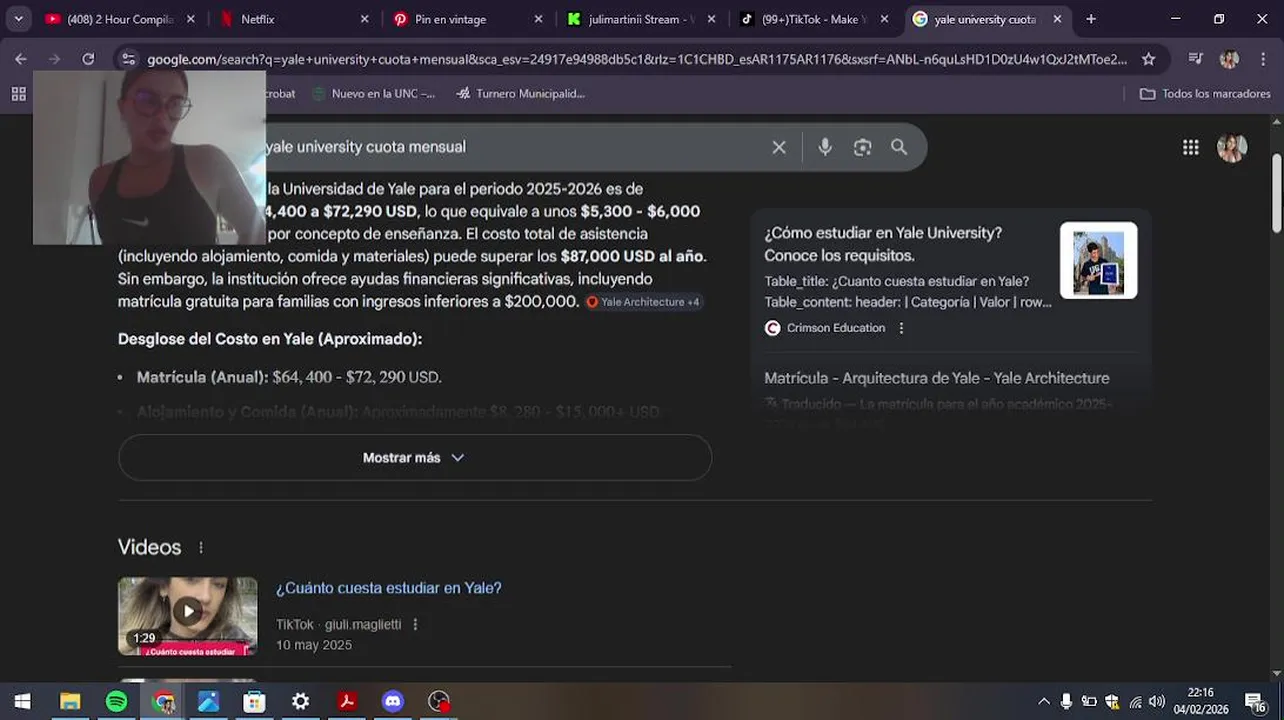1284x720 pixels.
Task: Open Adobe Acrobat from the taskbar
Action: [346, 702]
